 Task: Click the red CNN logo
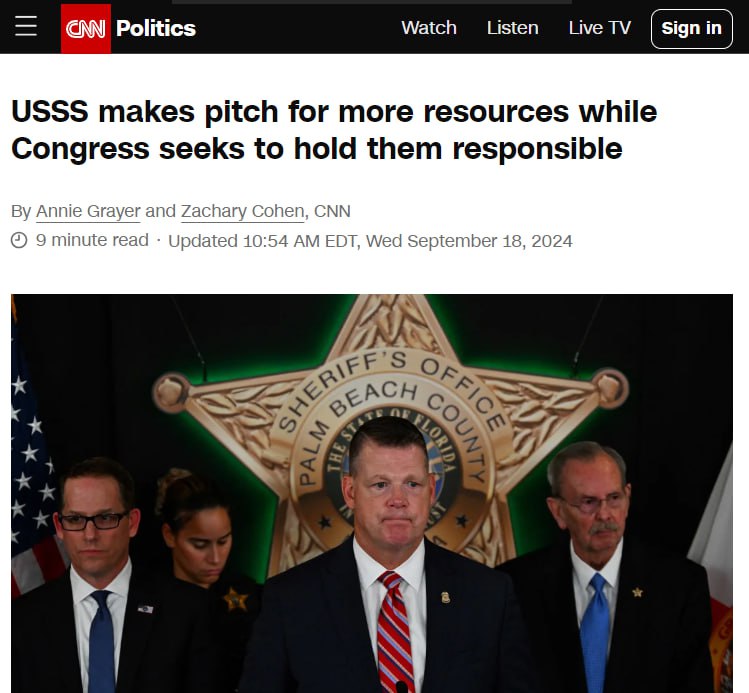tap(86, 29)
